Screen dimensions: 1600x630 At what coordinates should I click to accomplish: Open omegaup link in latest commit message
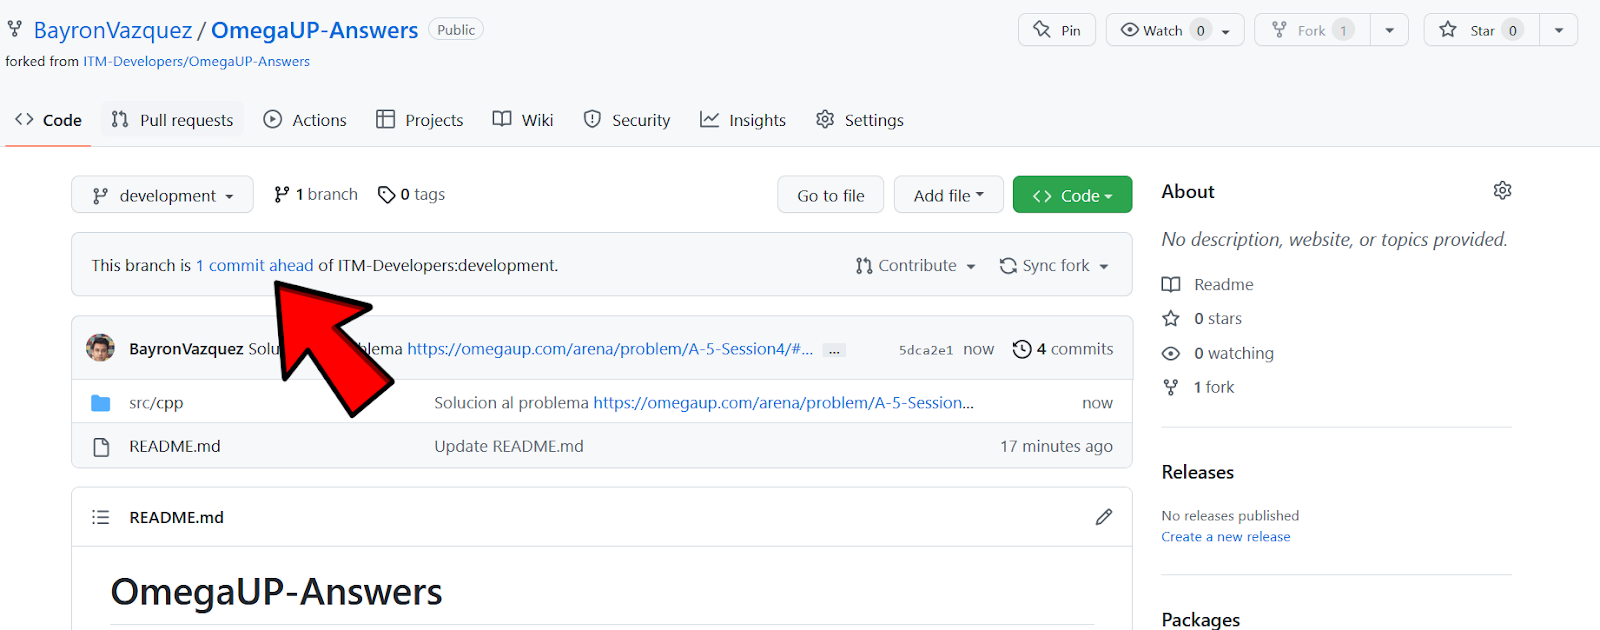610,349
